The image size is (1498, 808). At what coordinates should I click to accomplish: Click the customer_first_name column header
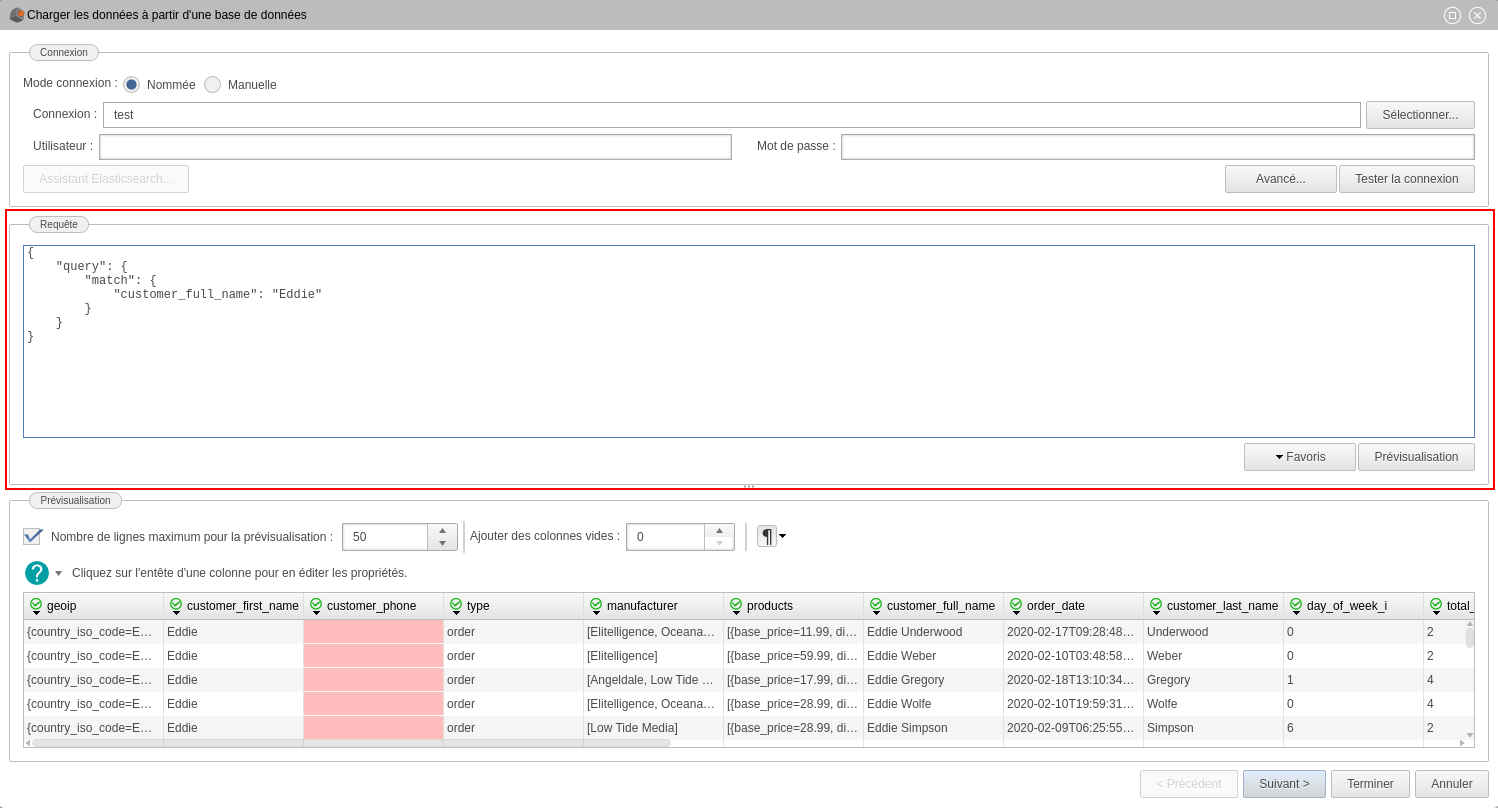(x=234, y=606)
